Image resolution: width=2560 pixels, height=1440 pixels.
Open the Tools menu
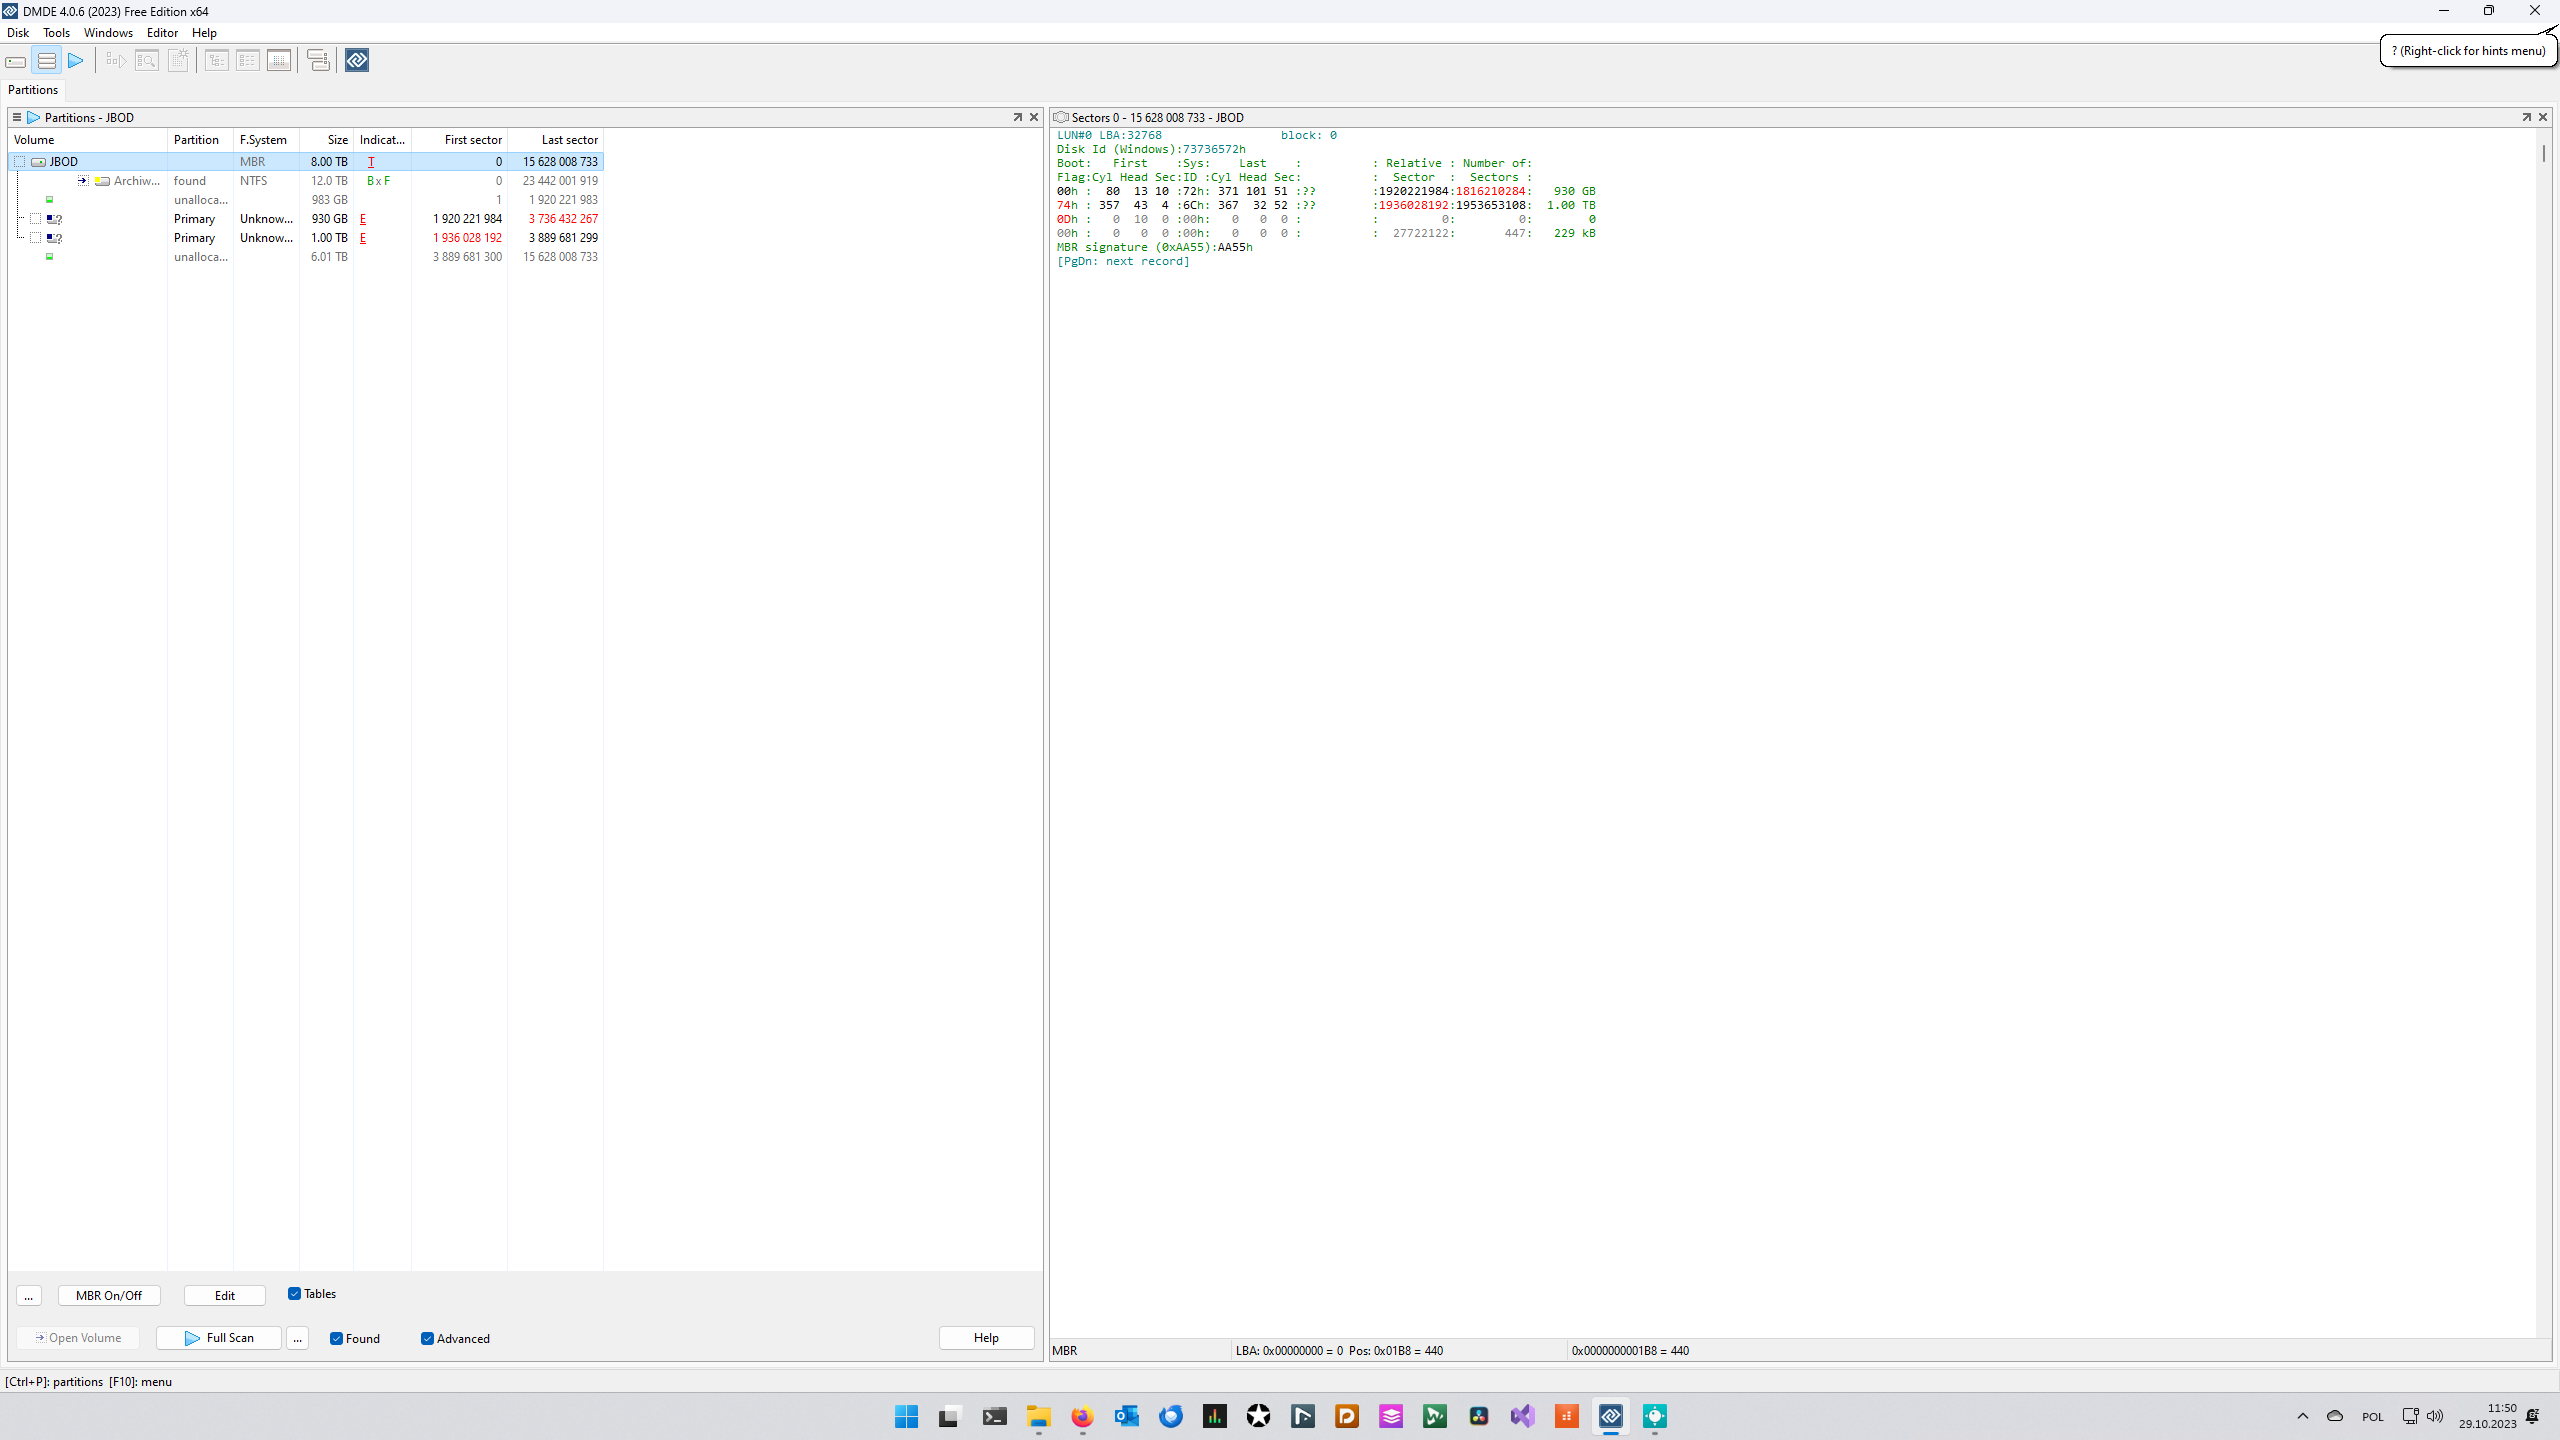[56, 33]
